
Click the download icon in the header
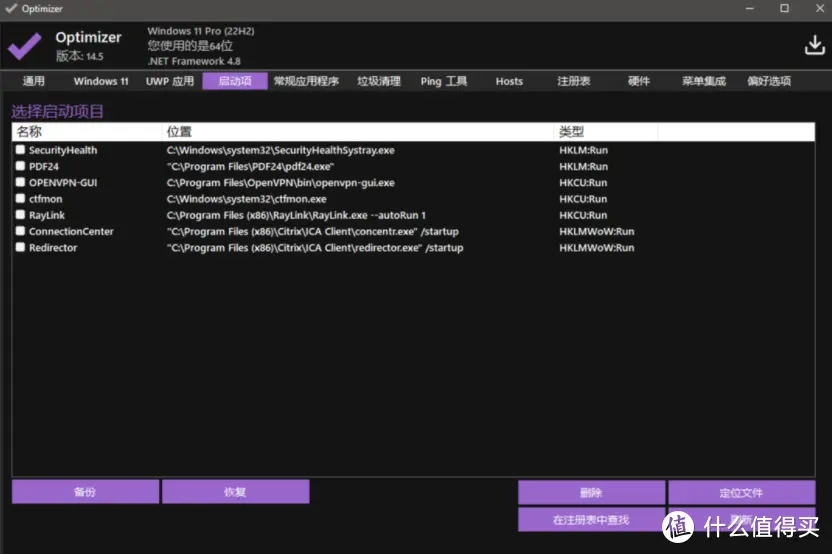coord(814,46)
